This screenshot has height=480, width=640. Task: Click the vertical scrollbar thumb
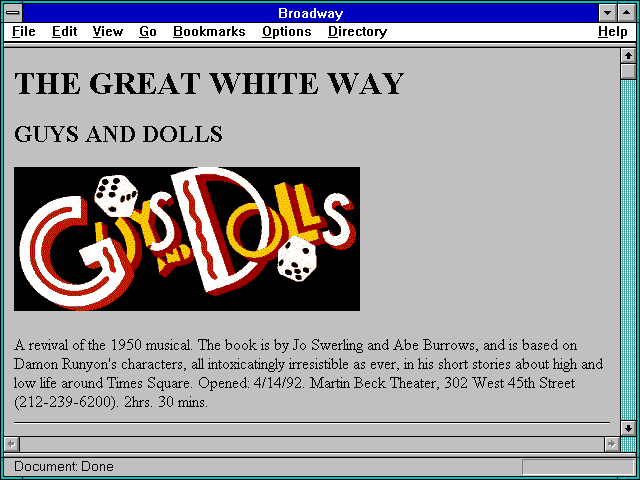[628, 71]
